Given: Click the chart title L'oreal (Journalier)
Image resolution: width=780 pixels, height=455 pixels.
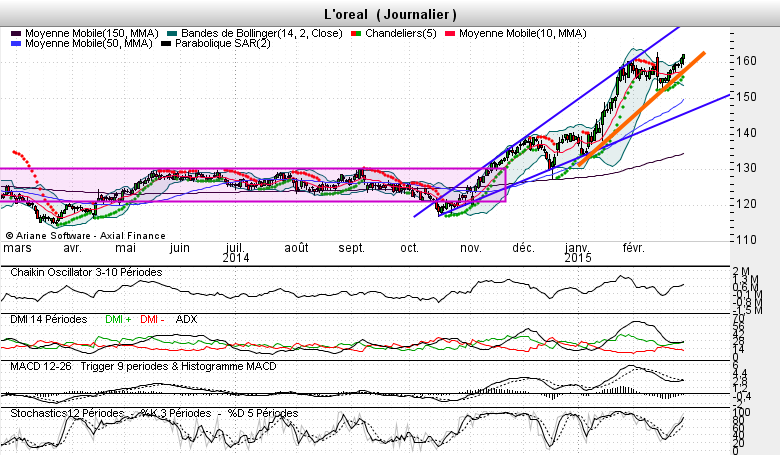Looking at the screenshot, I should (390, 14).
